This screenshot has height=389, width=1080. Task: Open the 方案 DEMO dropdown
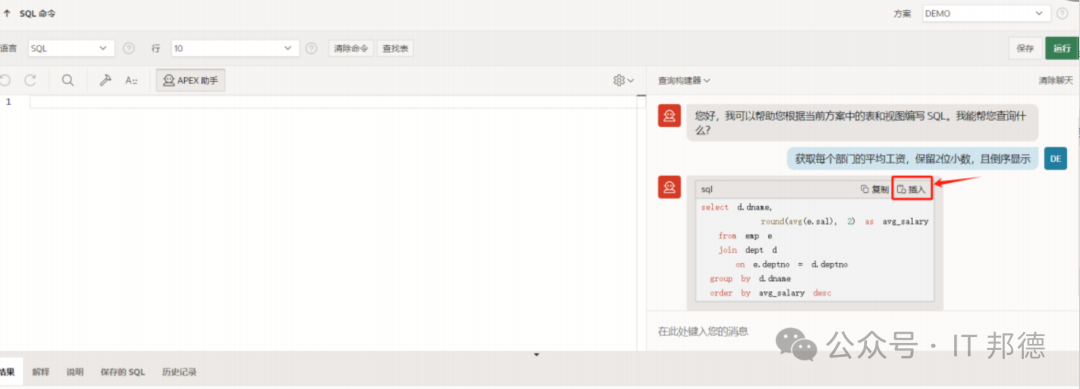click(986, 13)
